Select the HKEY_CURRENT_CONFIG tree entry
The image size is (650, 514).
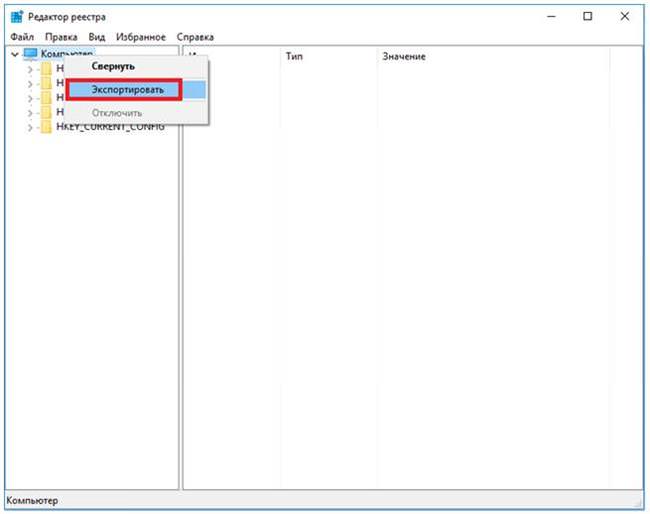[x=110, y=127]
